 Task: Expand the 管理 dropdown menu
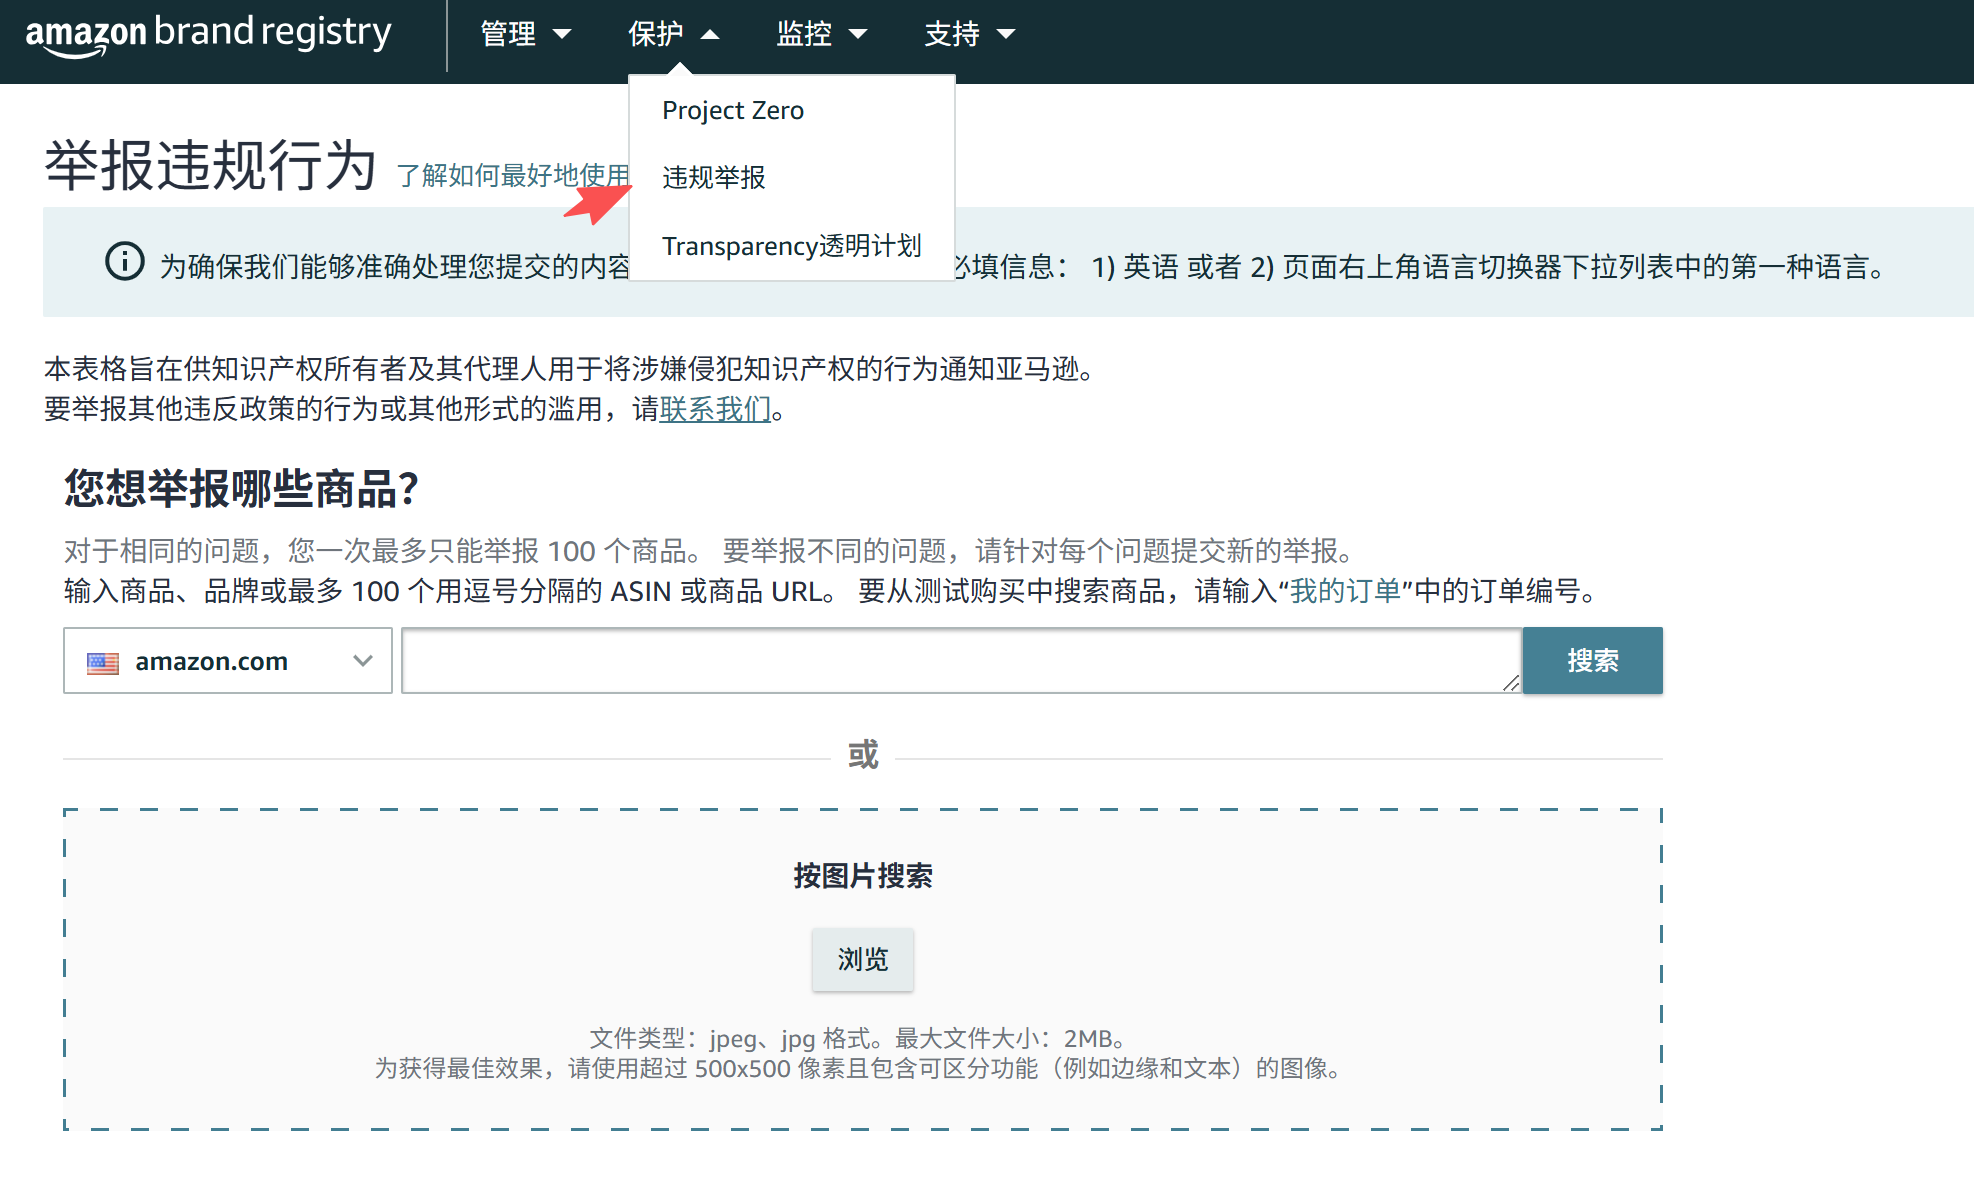point(525,34)
